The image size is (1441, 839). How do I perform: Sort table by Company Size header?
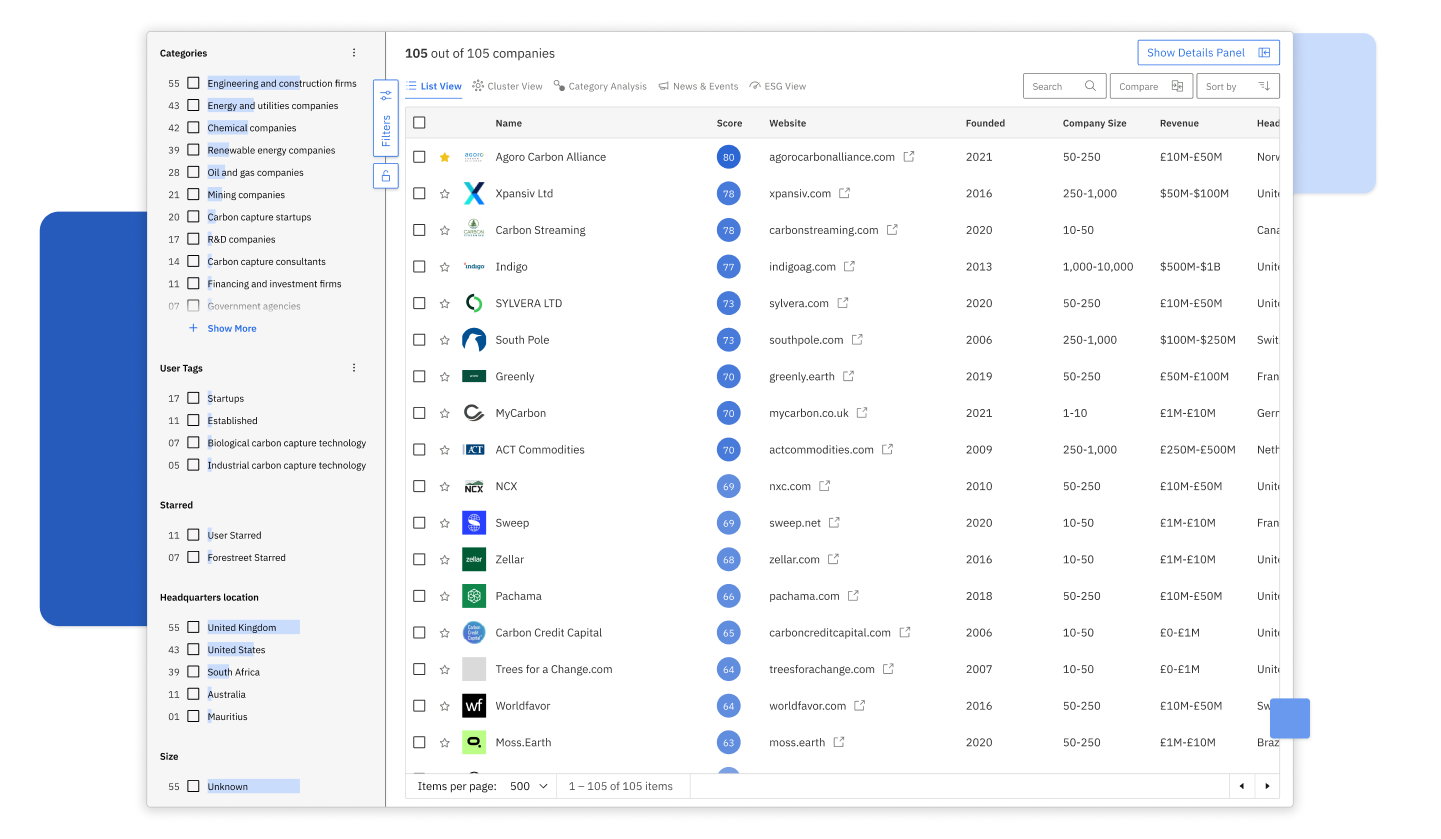pyautogui.click(x=1094, y=123)
